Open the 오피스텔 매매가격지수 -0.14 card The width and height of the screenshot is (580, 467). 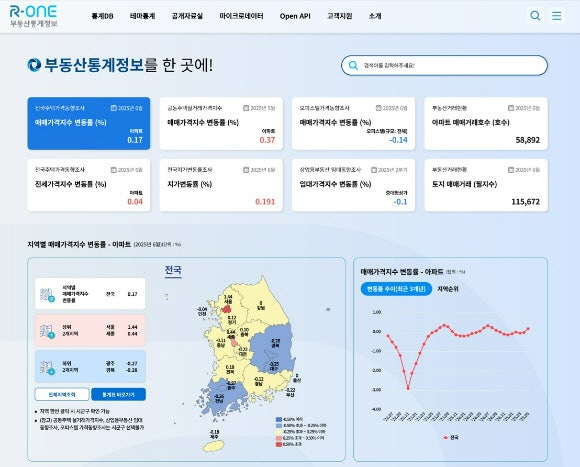pos(353,123)
